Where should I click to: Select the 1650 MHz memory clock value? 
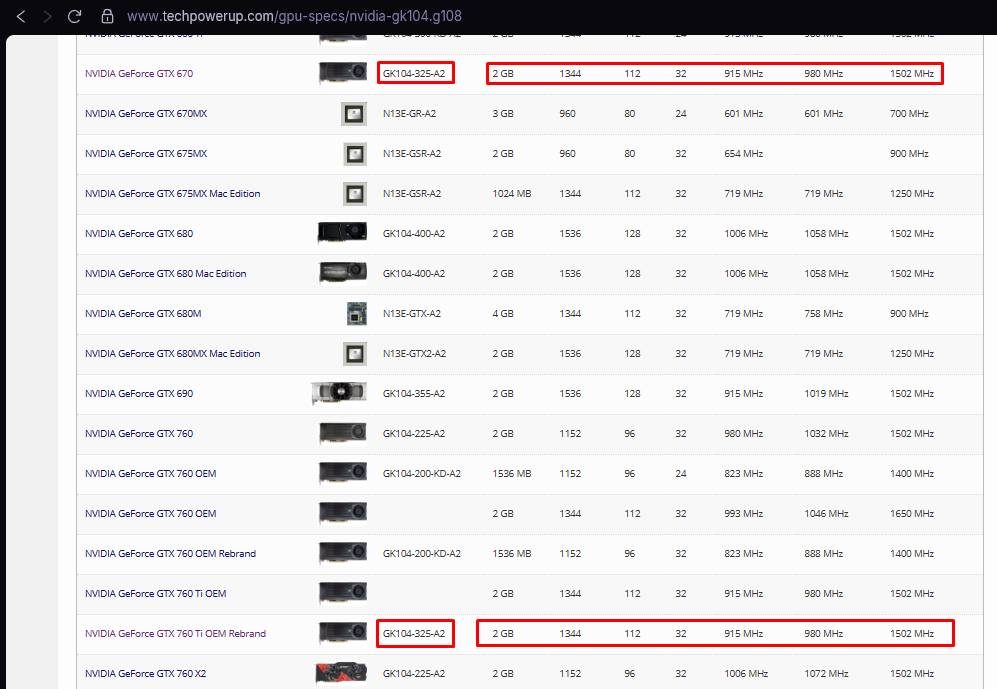click(912, 514)
